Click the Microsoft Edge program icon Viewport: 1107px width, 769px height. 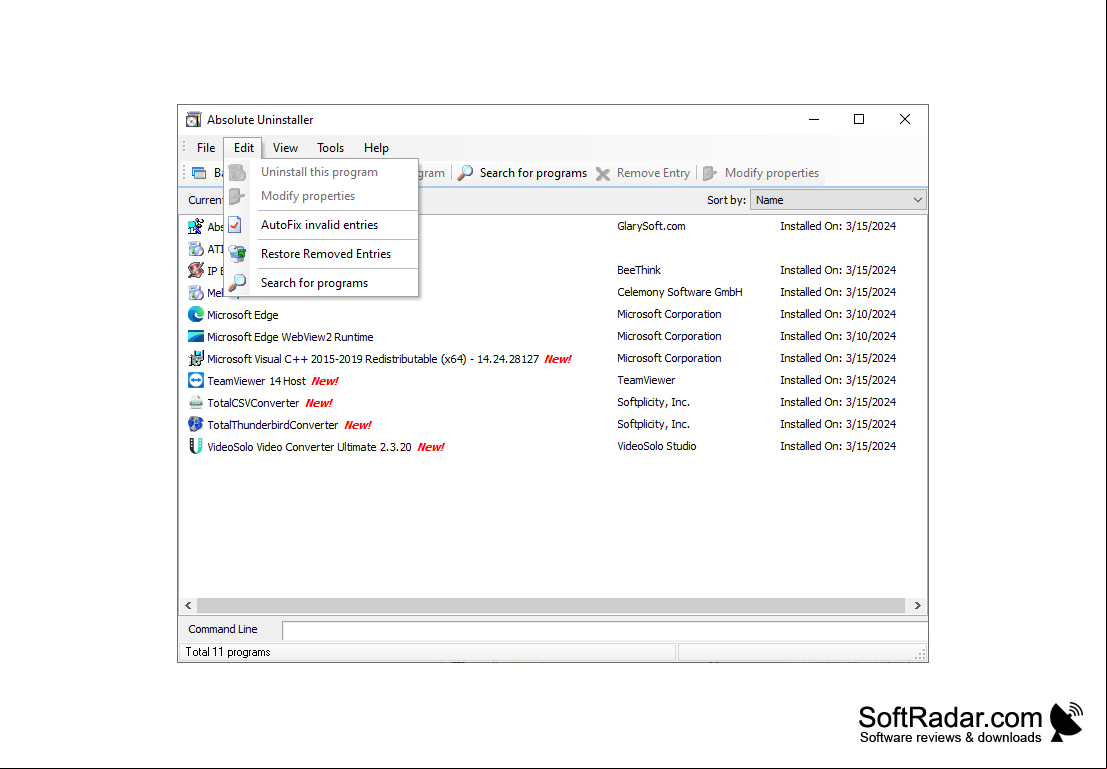(196, 314)
